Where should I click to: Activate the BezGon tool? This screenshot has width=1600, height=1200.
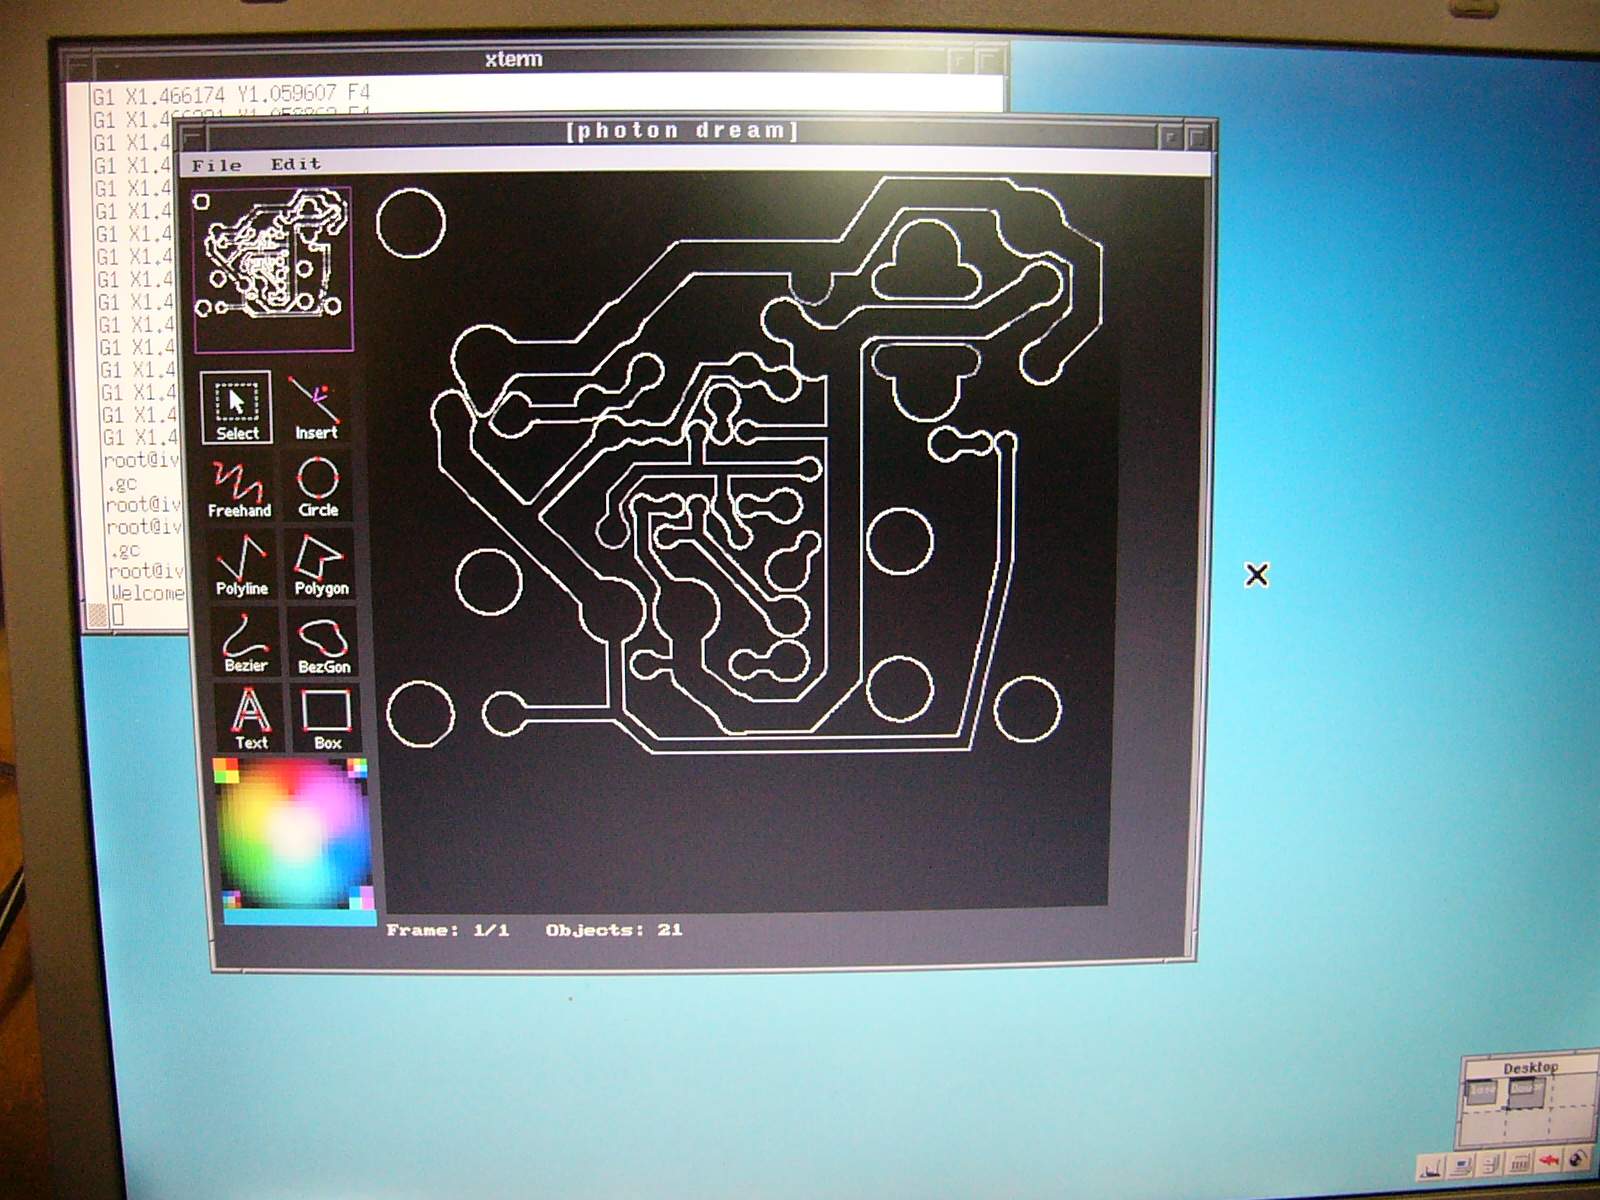tap(324, 643)
